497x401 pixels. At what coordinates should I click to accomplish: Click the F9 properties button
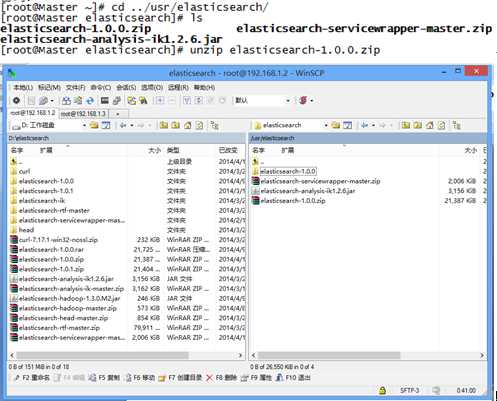[256, 378]
